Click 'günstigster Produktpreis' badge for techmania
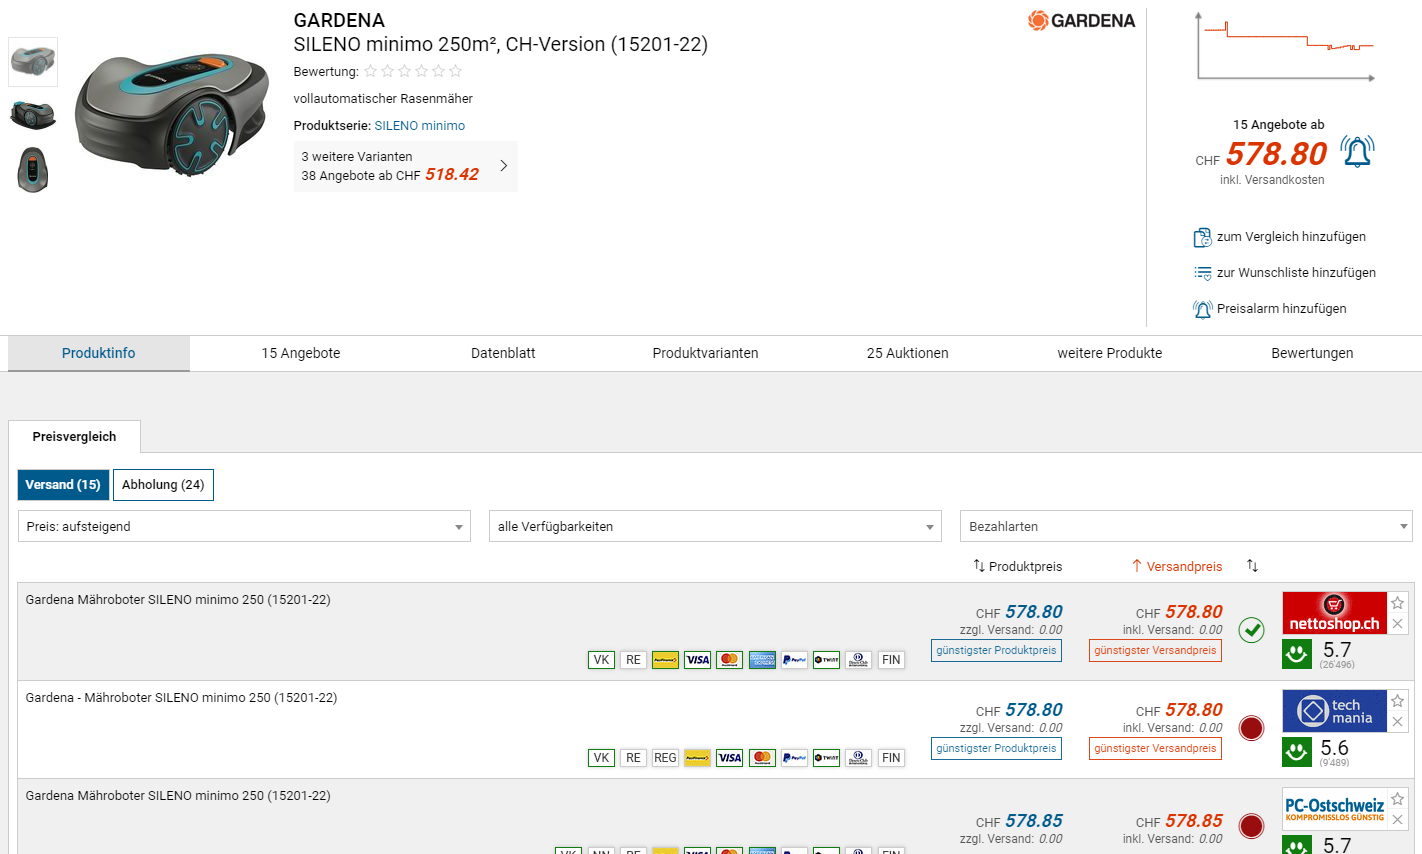The image size is (1422, 854). pos(996,748)
